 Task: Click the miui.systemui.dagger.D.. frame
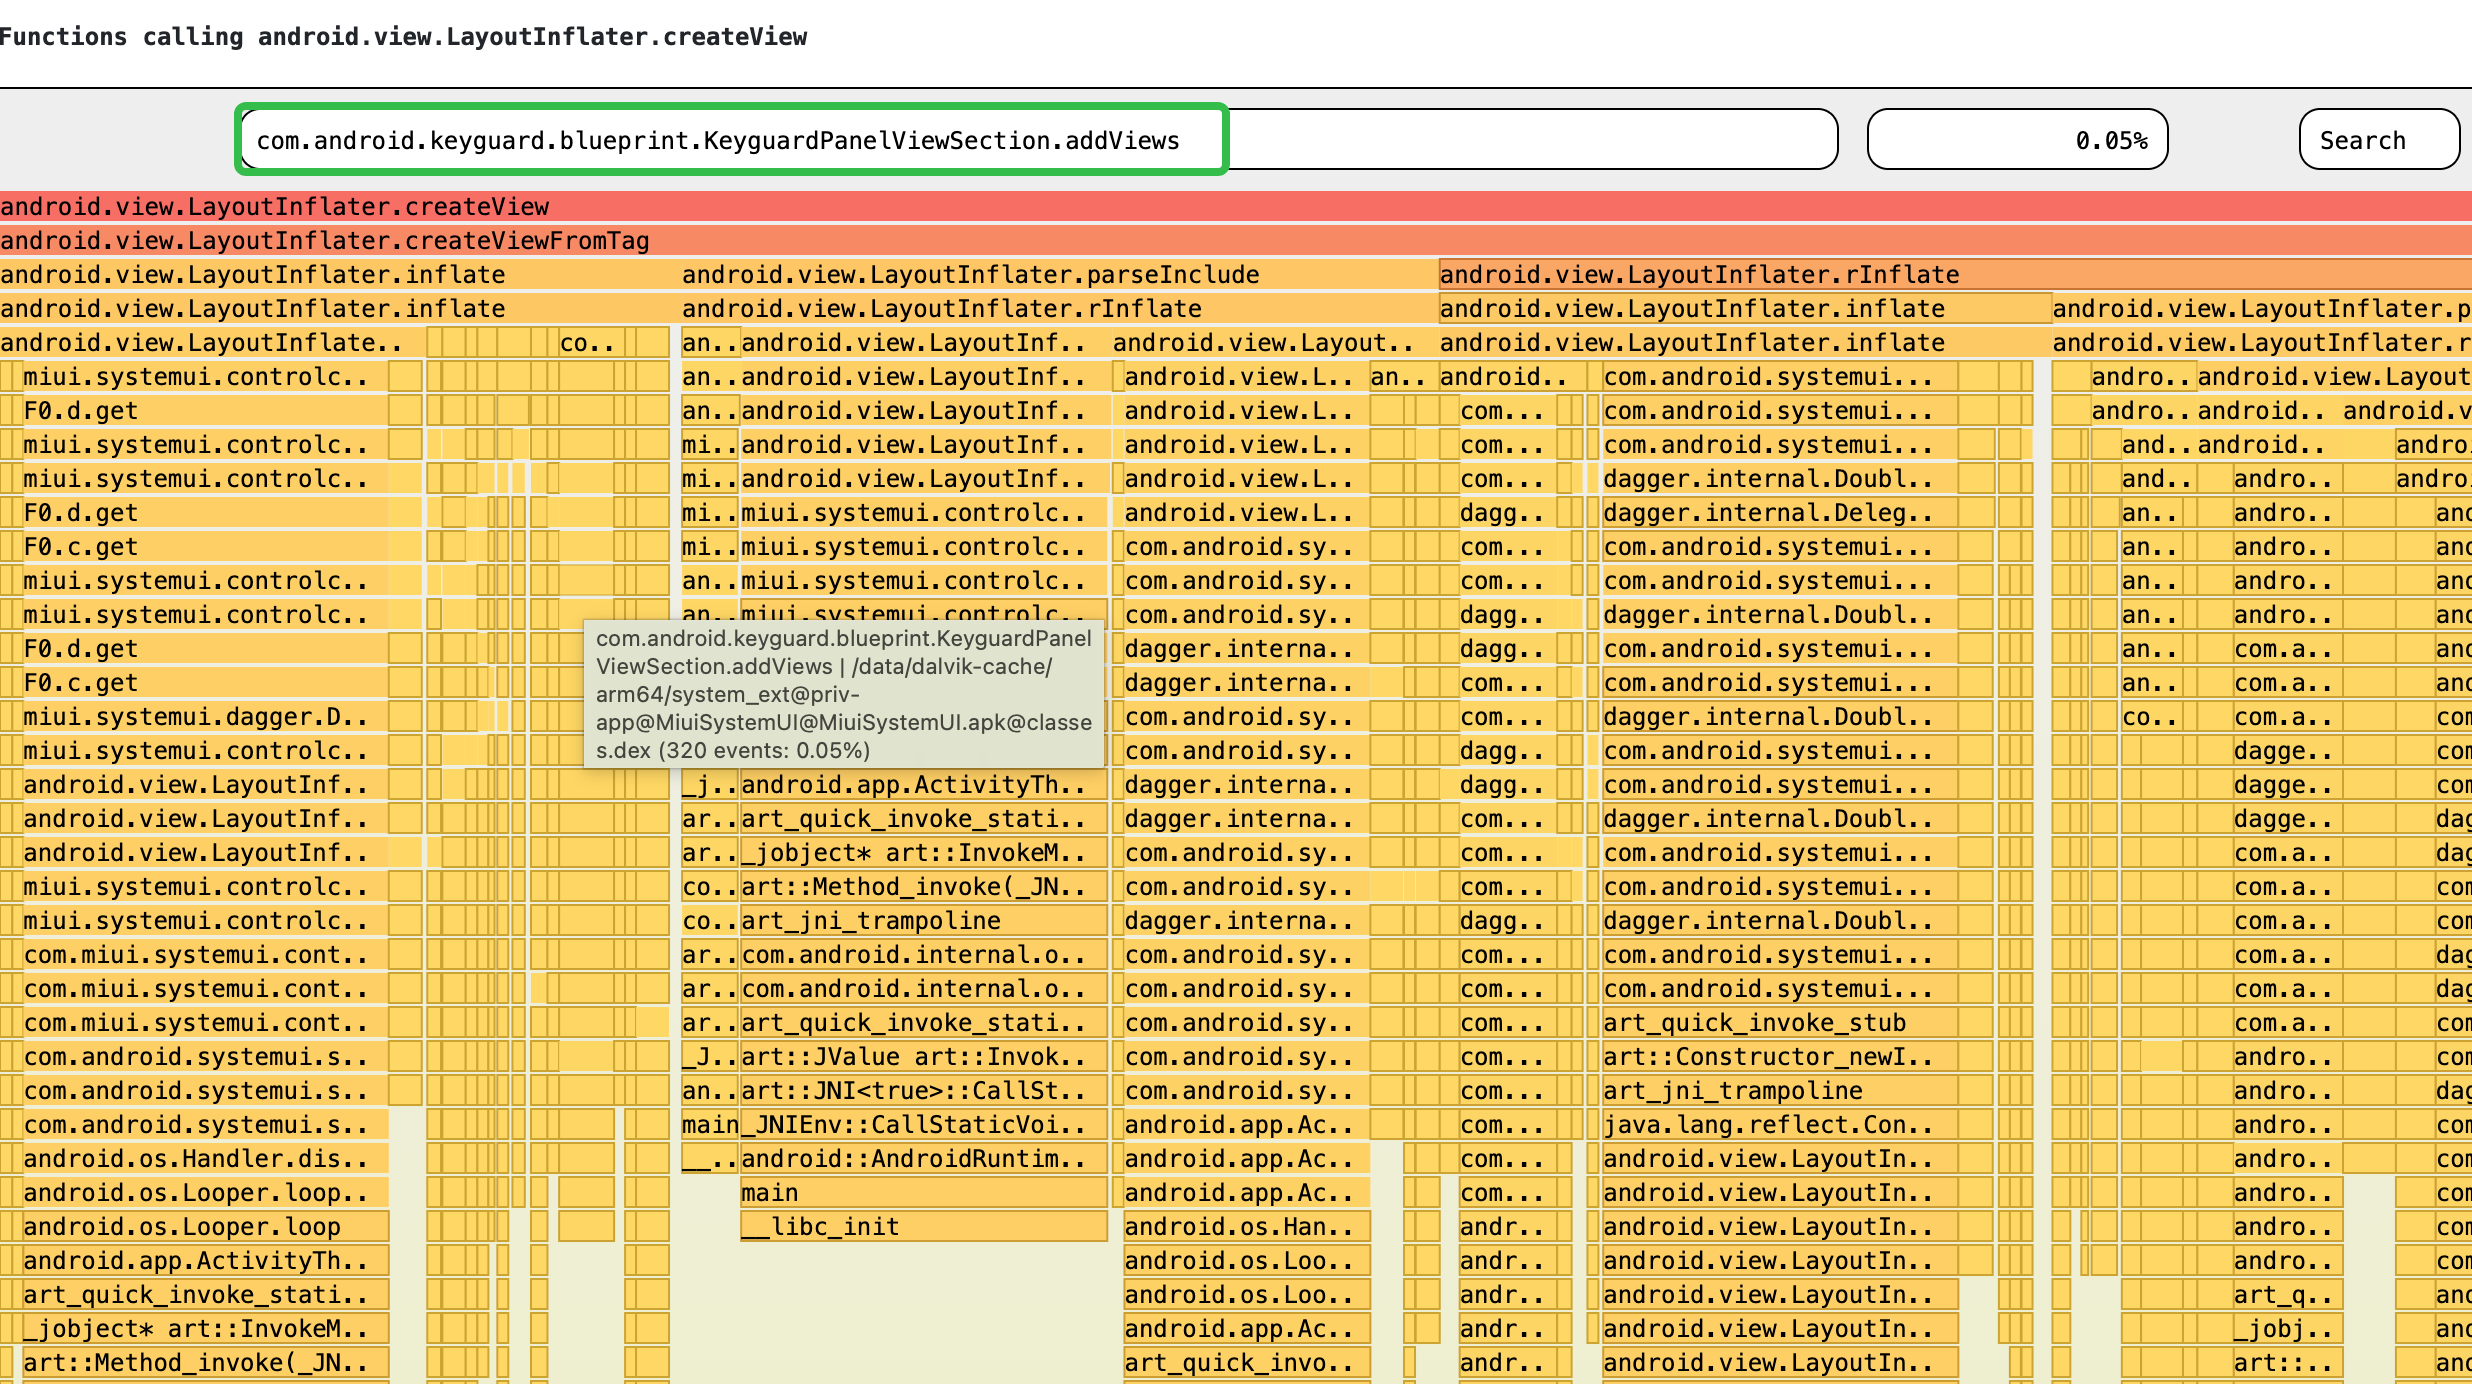tap(204, 717)
